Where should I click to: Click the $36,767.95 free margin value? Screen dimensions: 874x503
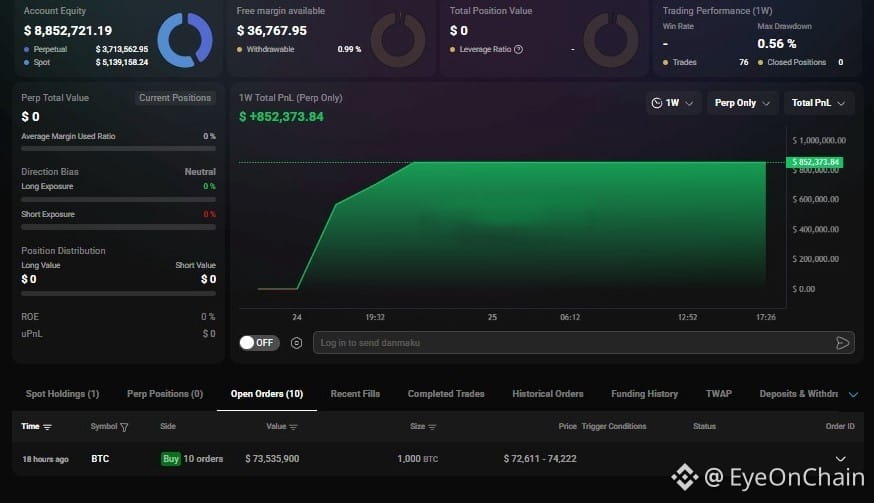[271, 31]
